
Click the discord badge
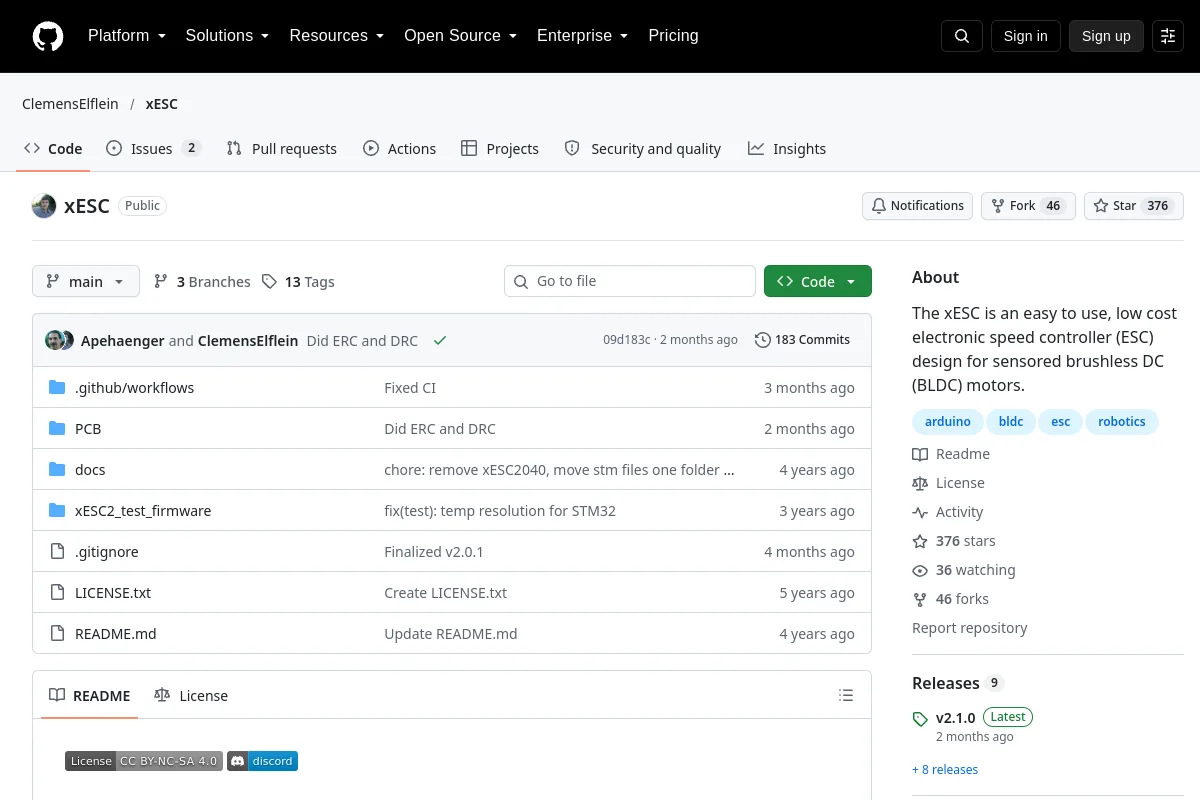tap(262, 761)
